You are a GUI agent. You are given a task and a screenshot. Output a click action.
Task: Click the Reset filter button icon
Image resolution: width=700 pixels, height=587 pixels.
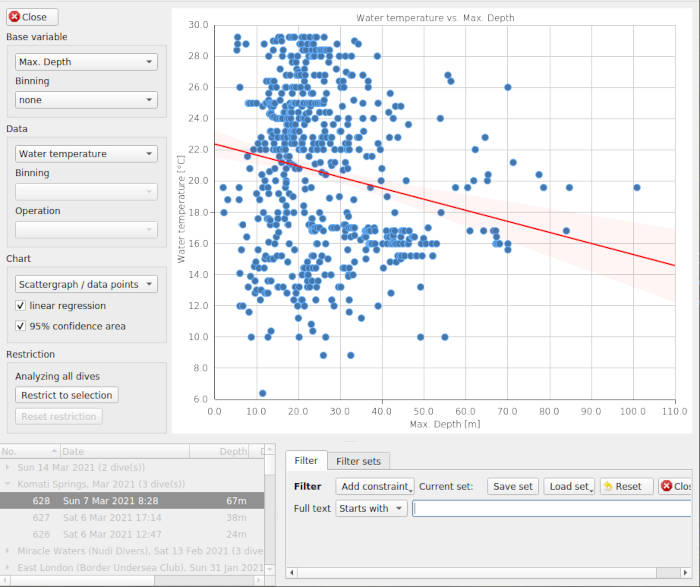pyautogui.click(x=608, y=486)
